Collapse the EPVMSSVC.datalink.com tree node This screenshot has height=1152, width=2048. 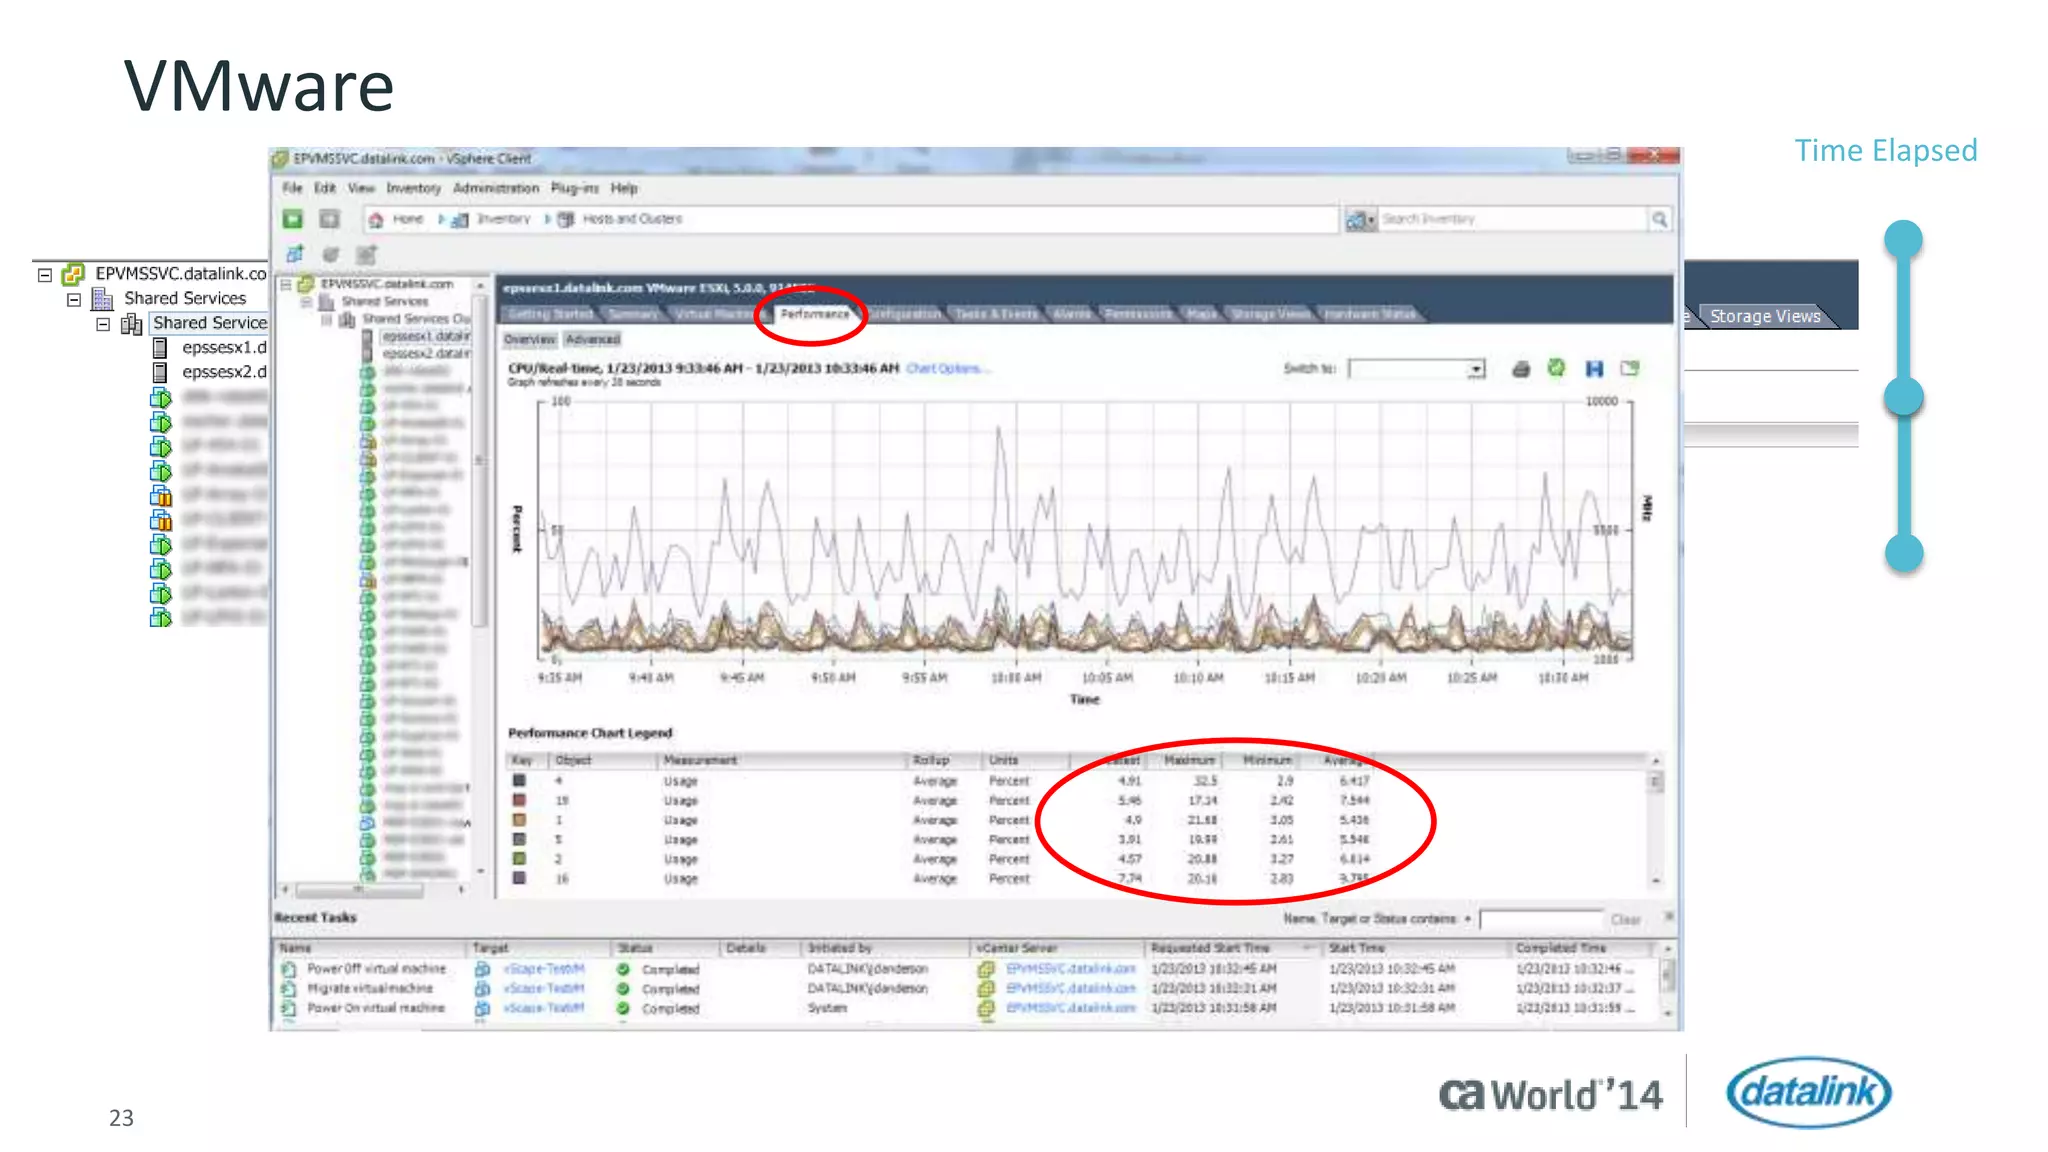pos(45,274)
